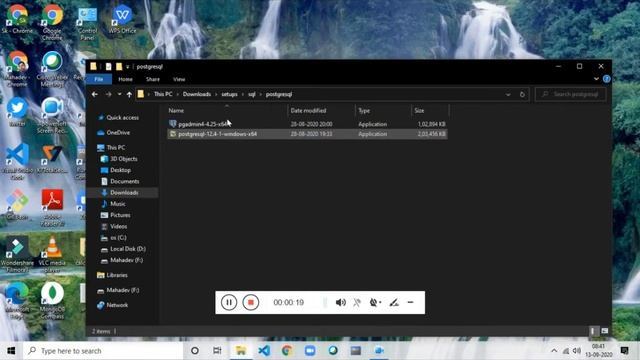Open Videos in the navigation pane
Image resolution: width=640 pixels, height=360 pixels.
click(118, 226)
